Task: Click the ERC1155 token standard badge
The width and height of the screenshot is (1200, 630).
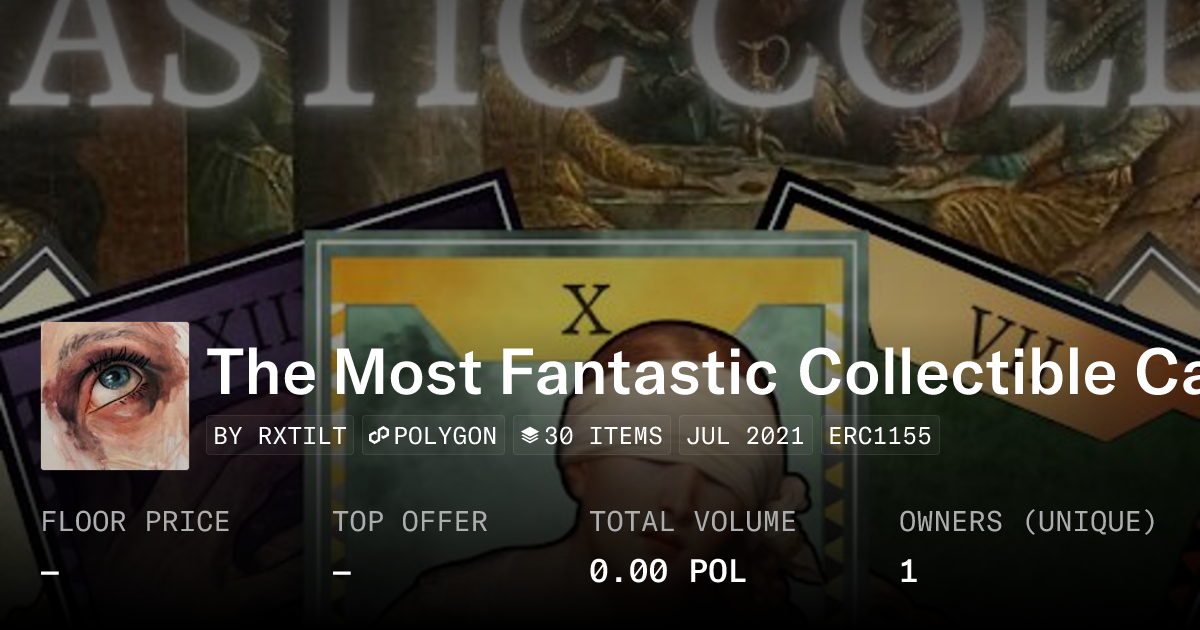Action: pos(881,436)
